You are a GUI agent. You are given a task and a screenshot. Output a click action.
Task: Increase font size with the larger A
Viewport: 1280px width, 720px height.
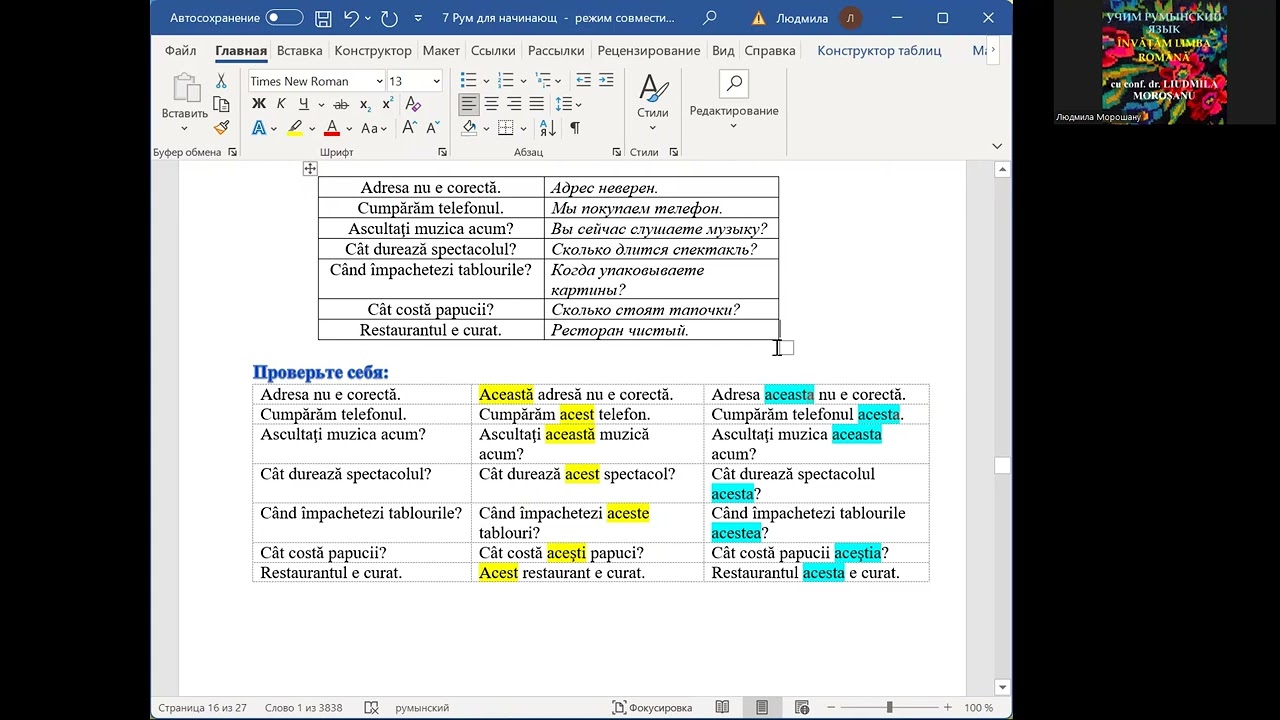(409, 128)
